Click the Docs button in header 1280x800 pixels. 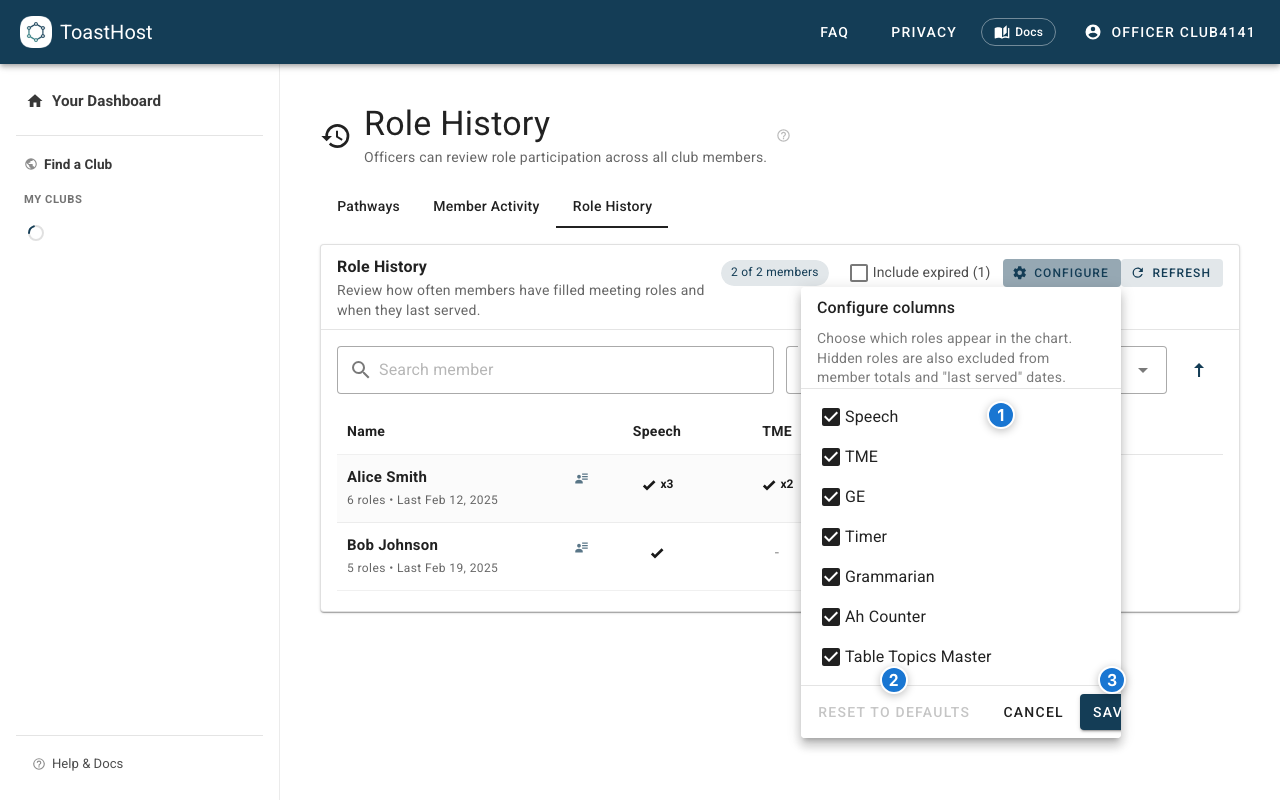[x=1018, y=32]
